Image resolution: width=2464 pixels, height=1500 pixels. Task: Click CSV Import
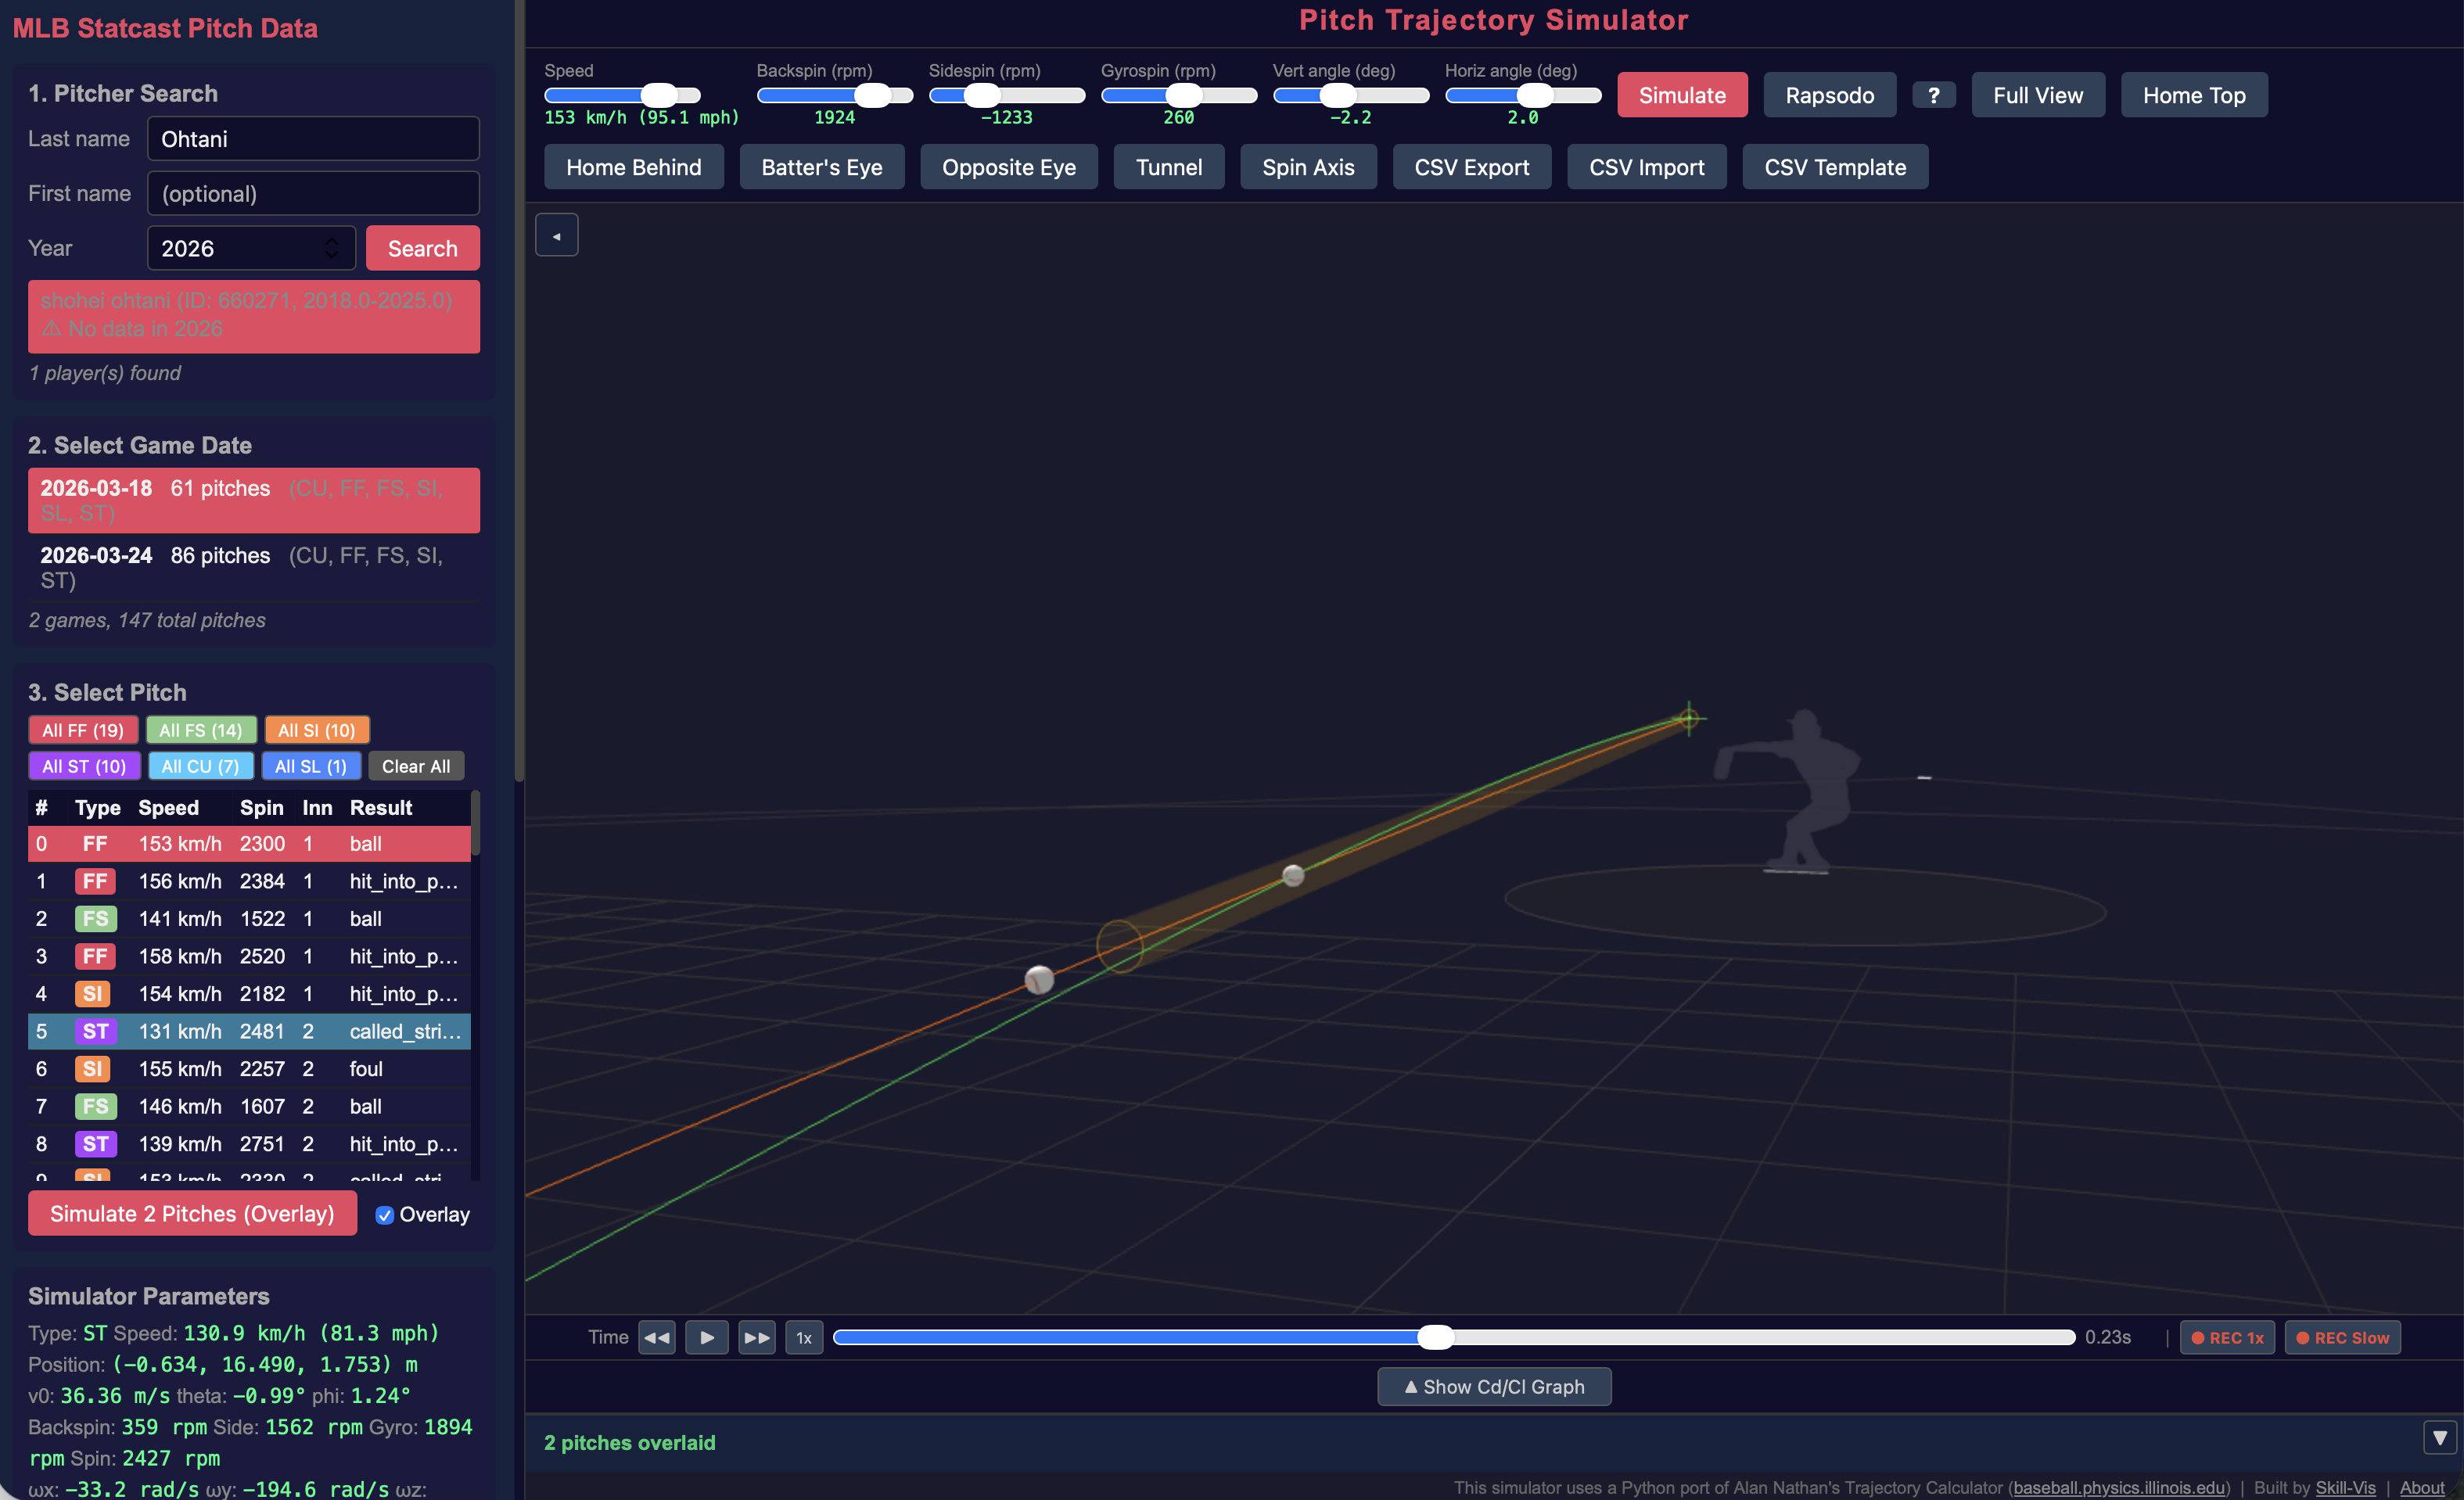tap(1647, 167)
